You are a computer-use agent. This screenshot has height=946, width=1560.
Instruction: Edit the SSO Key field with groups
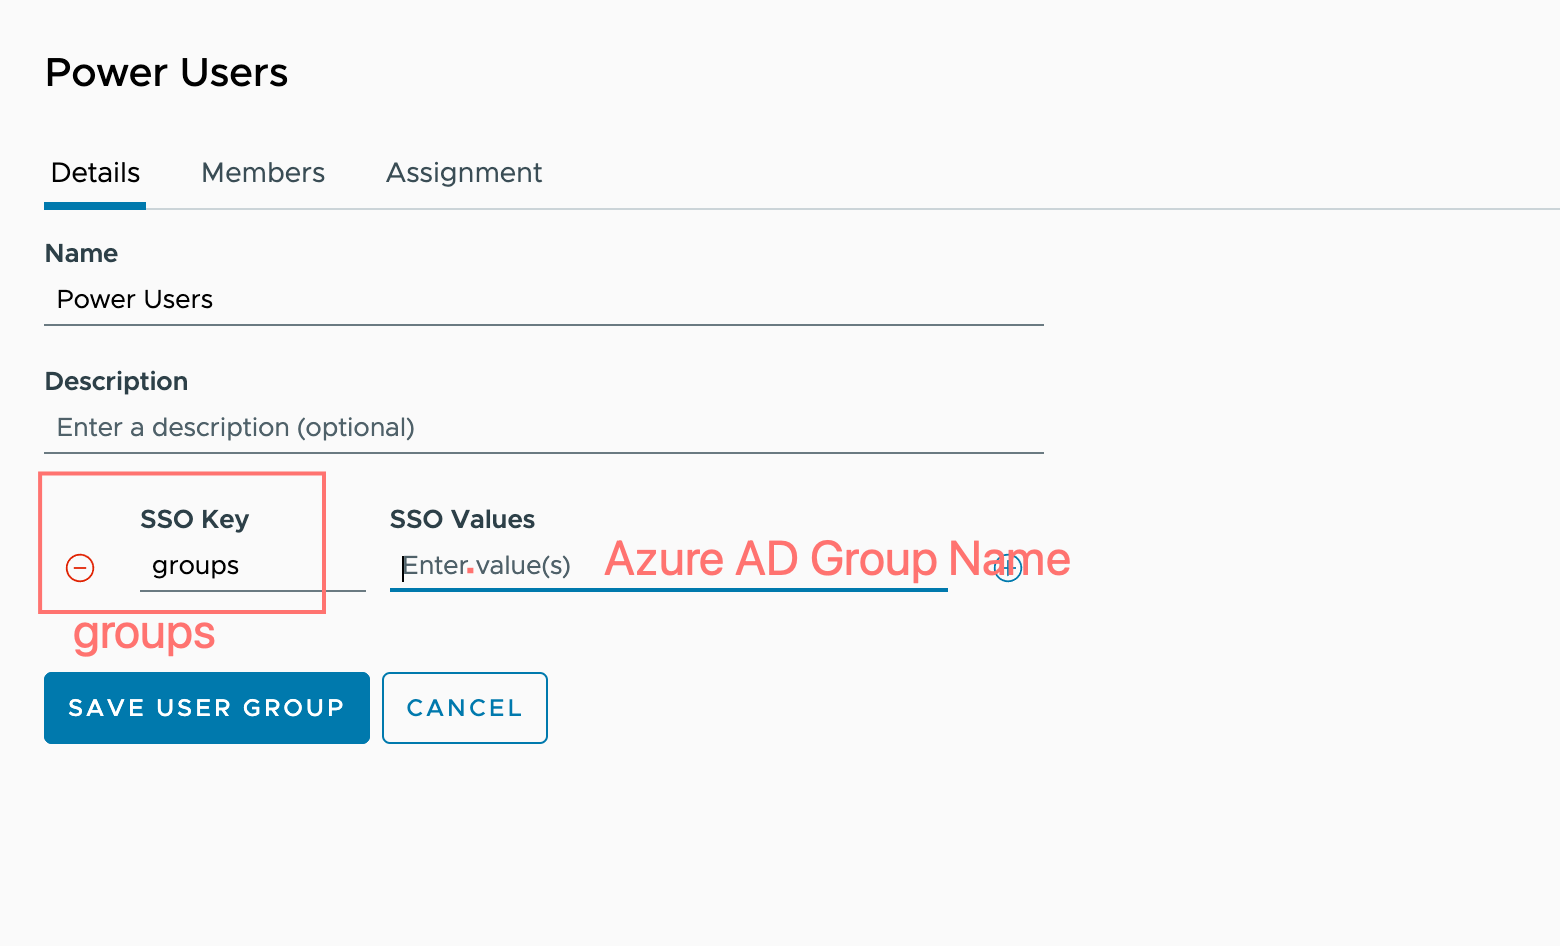253,566
